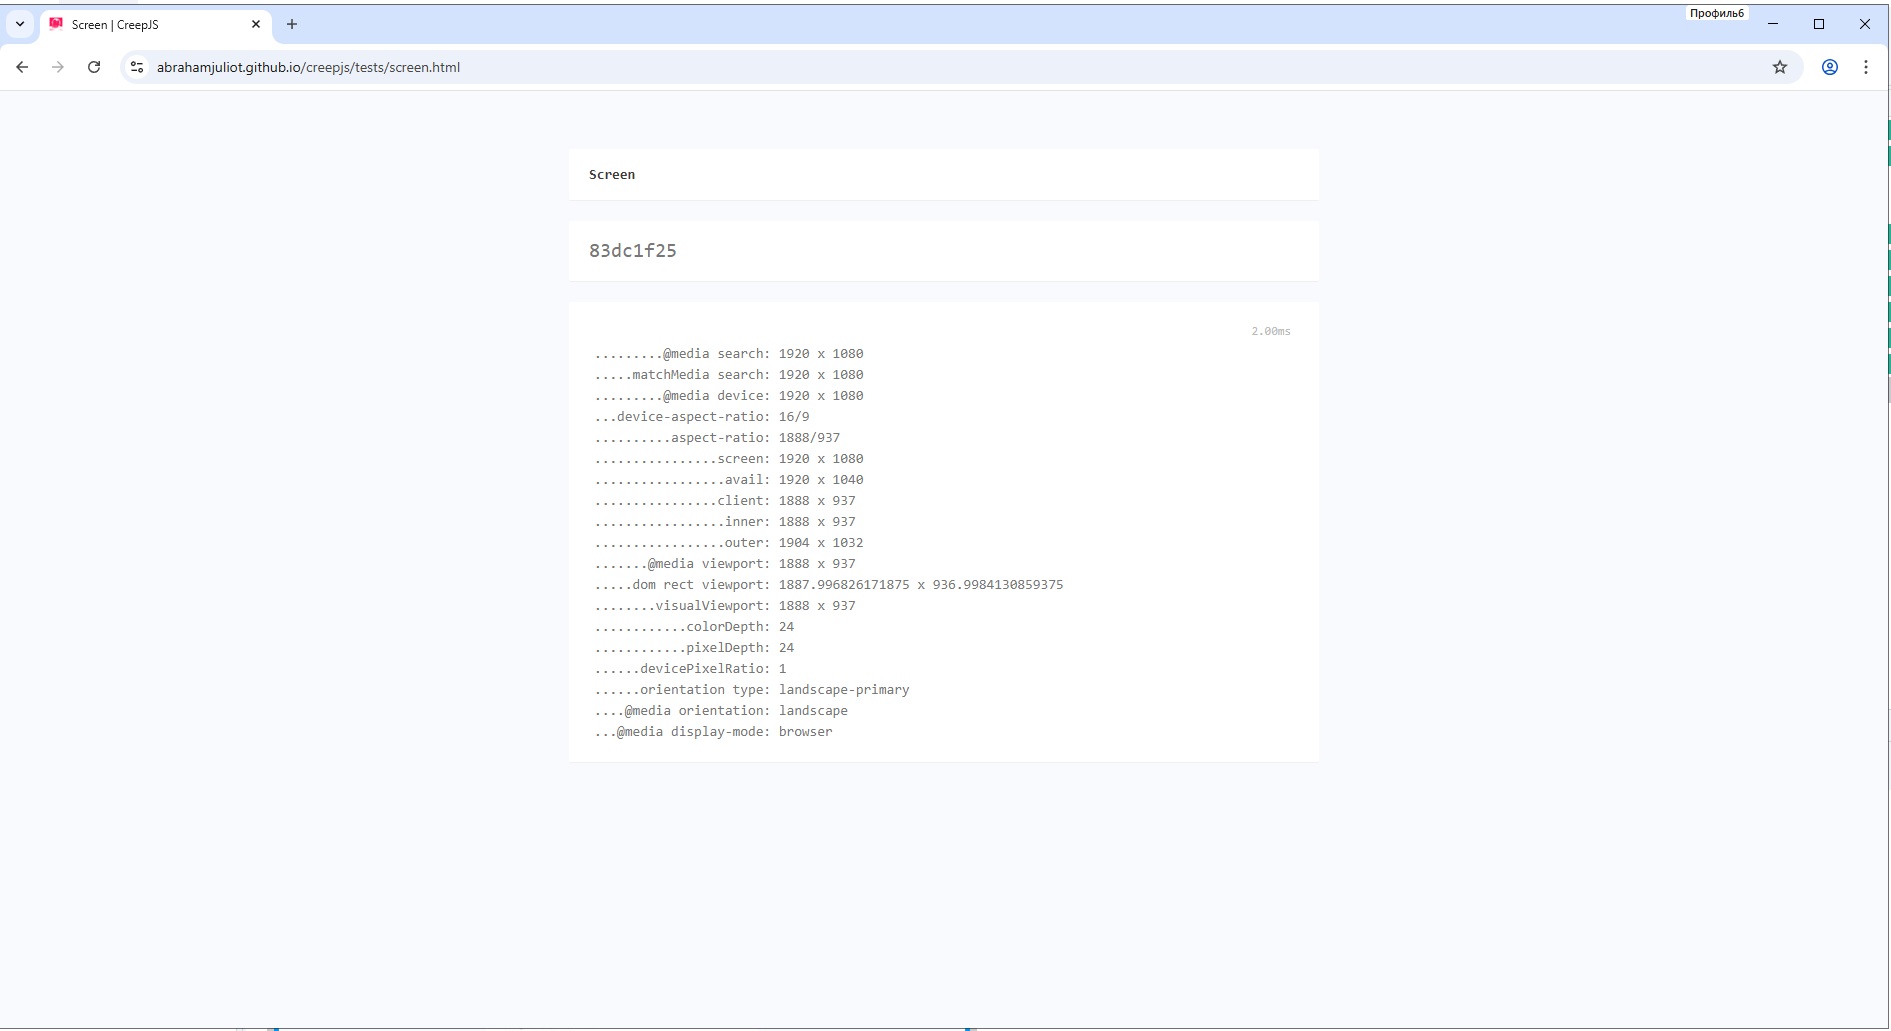Click the 'pixelDepth: 24' line
The image size is (1891, 1031).
tap(694, 648)
